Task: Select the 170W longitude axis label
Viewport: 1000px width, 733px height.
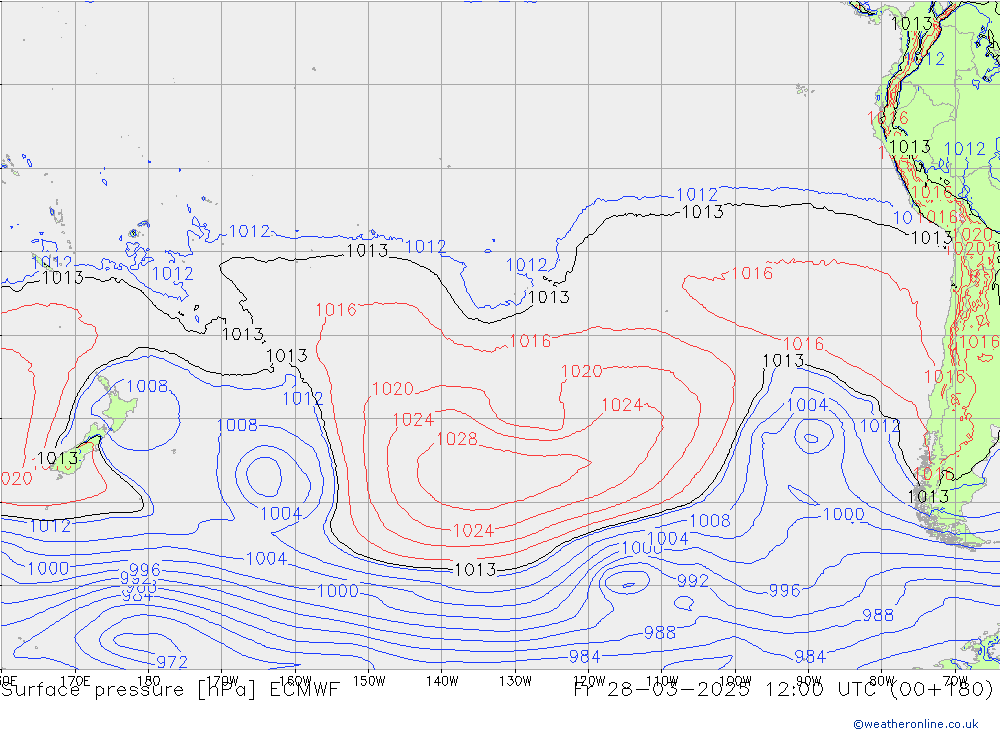Action: click(x=222, y=681)
